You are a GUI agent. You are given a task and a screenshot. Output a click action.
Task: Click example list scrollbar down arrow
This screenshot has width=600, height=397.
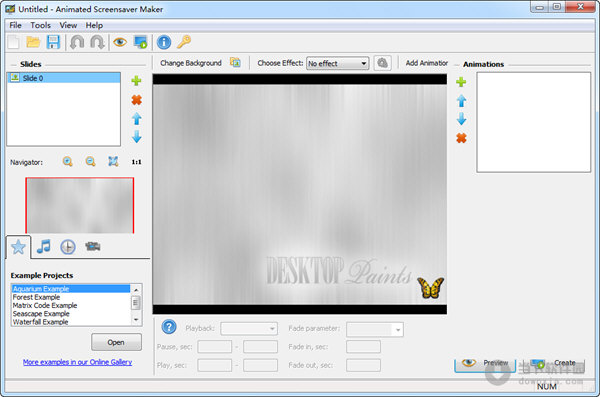click(x=136, y=320)
